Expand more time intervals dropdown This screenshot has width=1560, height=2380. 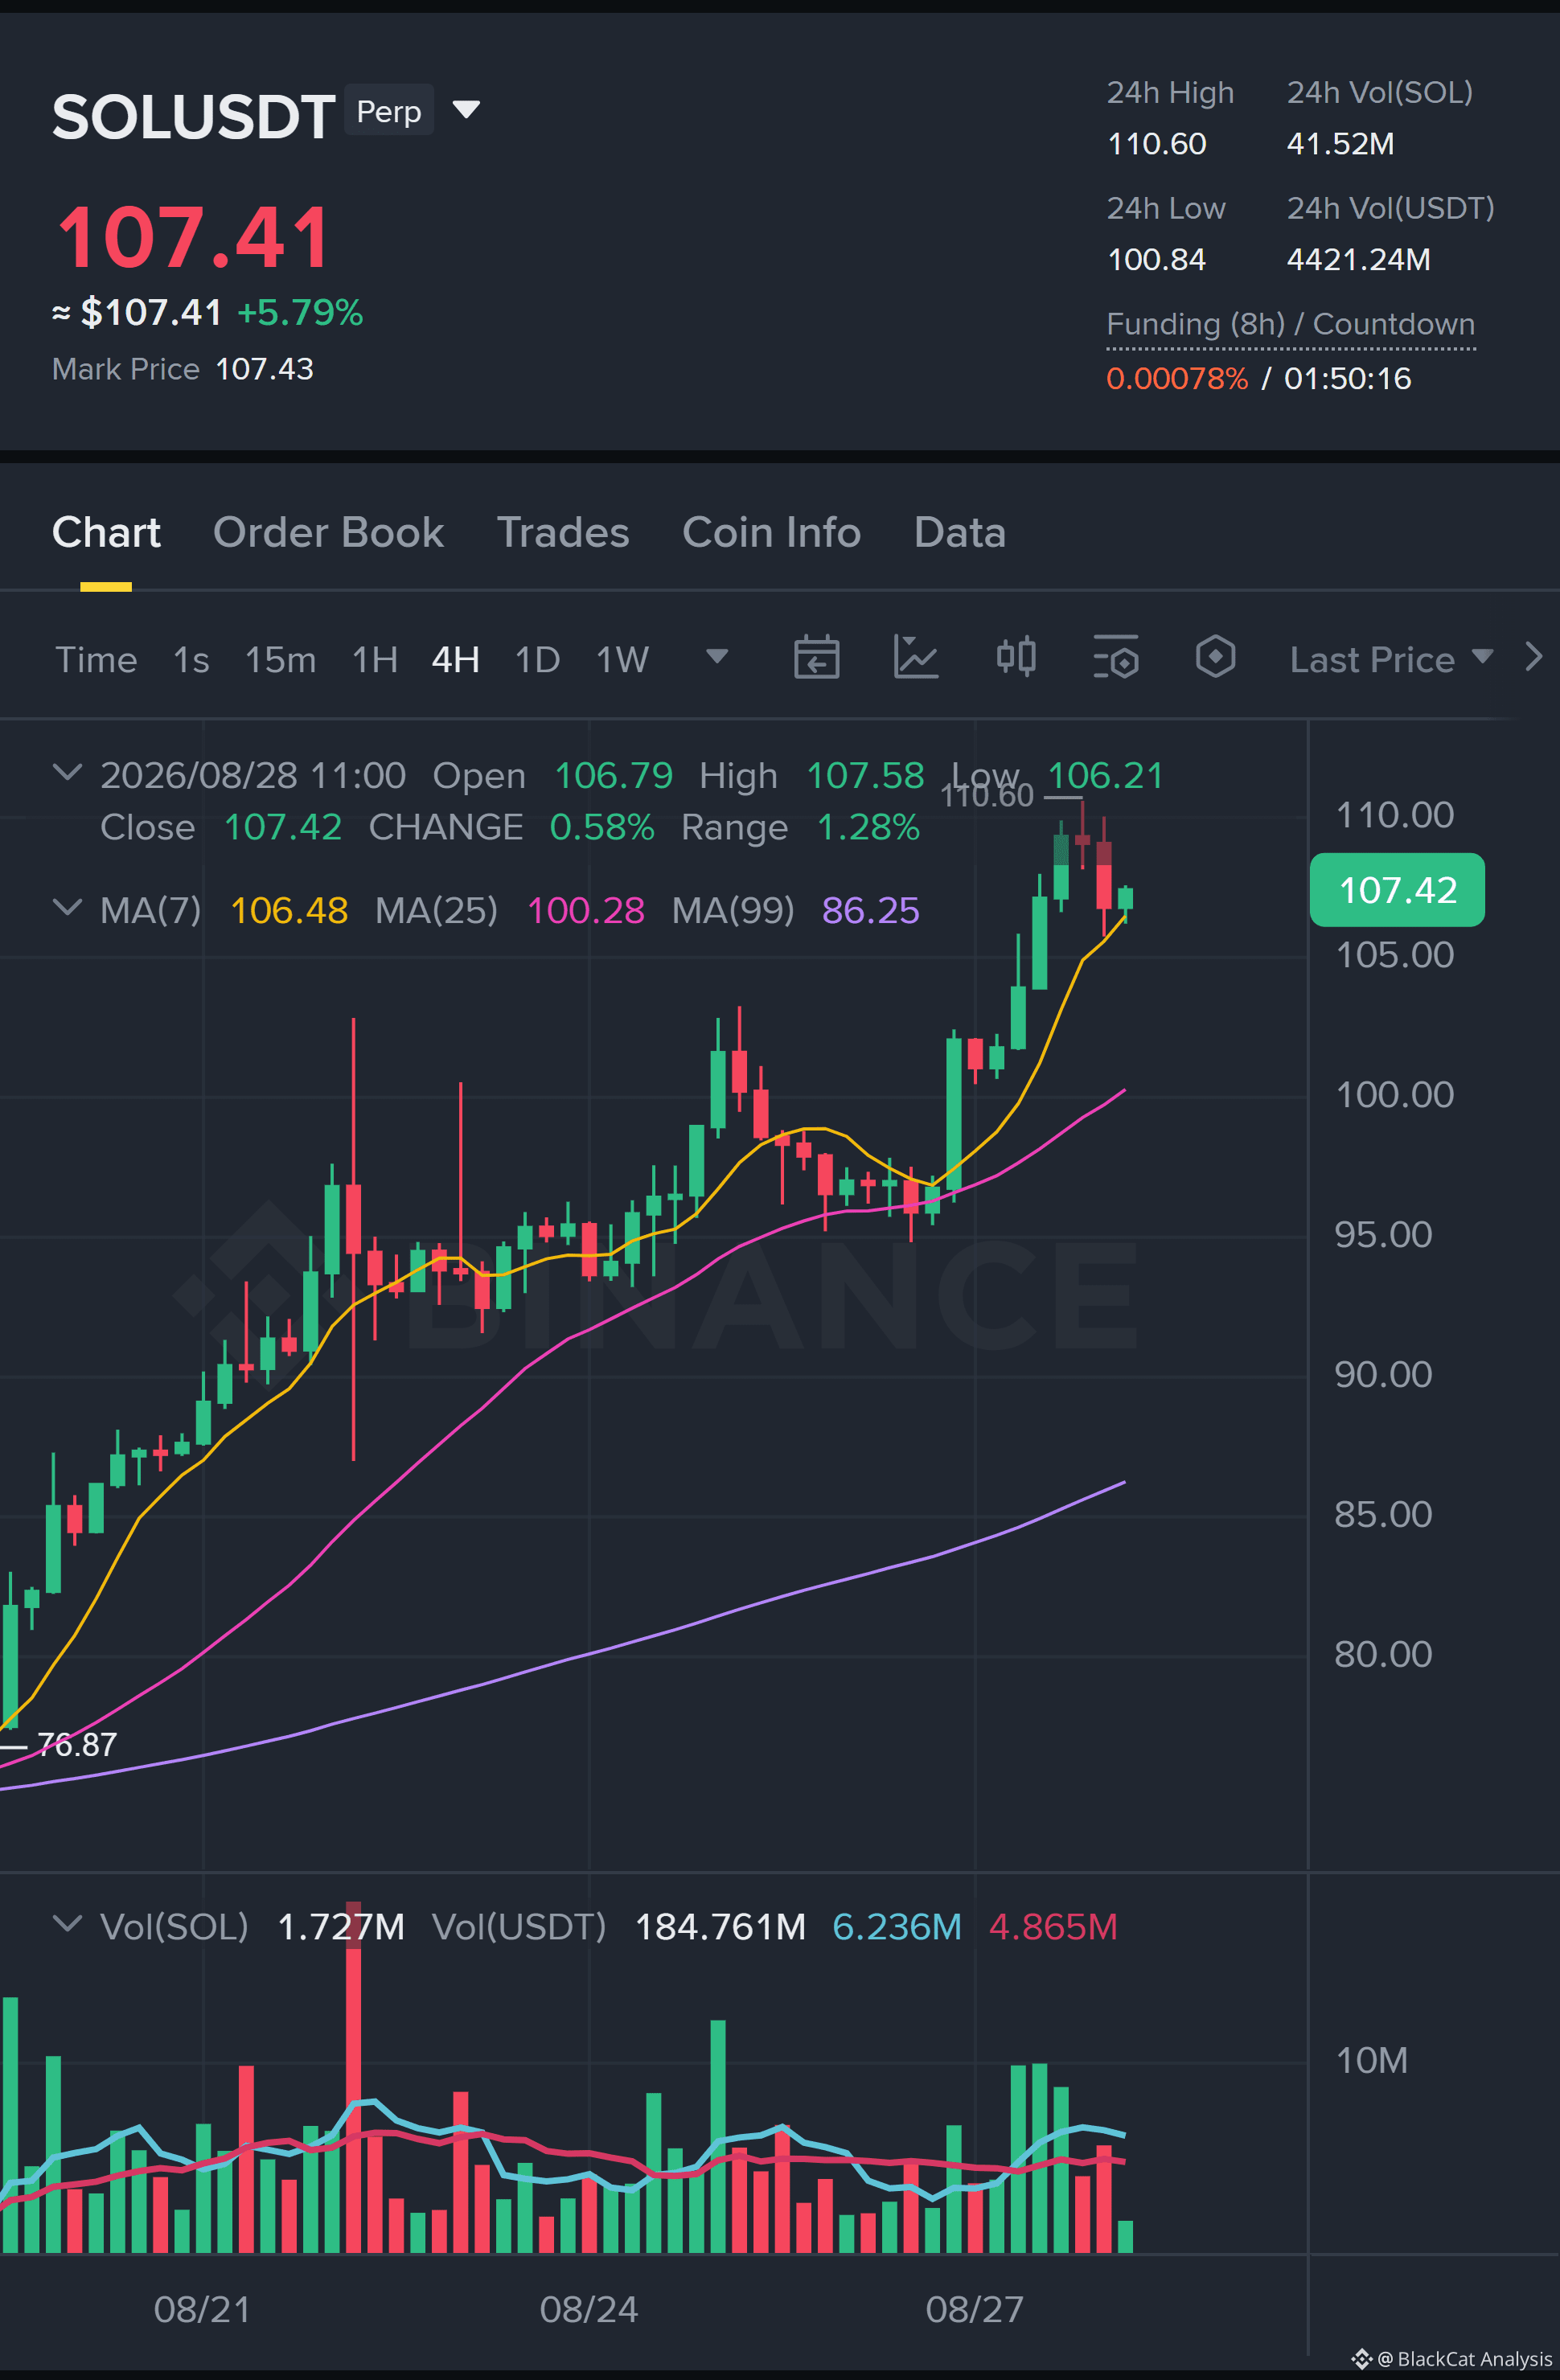pos(717,656)
